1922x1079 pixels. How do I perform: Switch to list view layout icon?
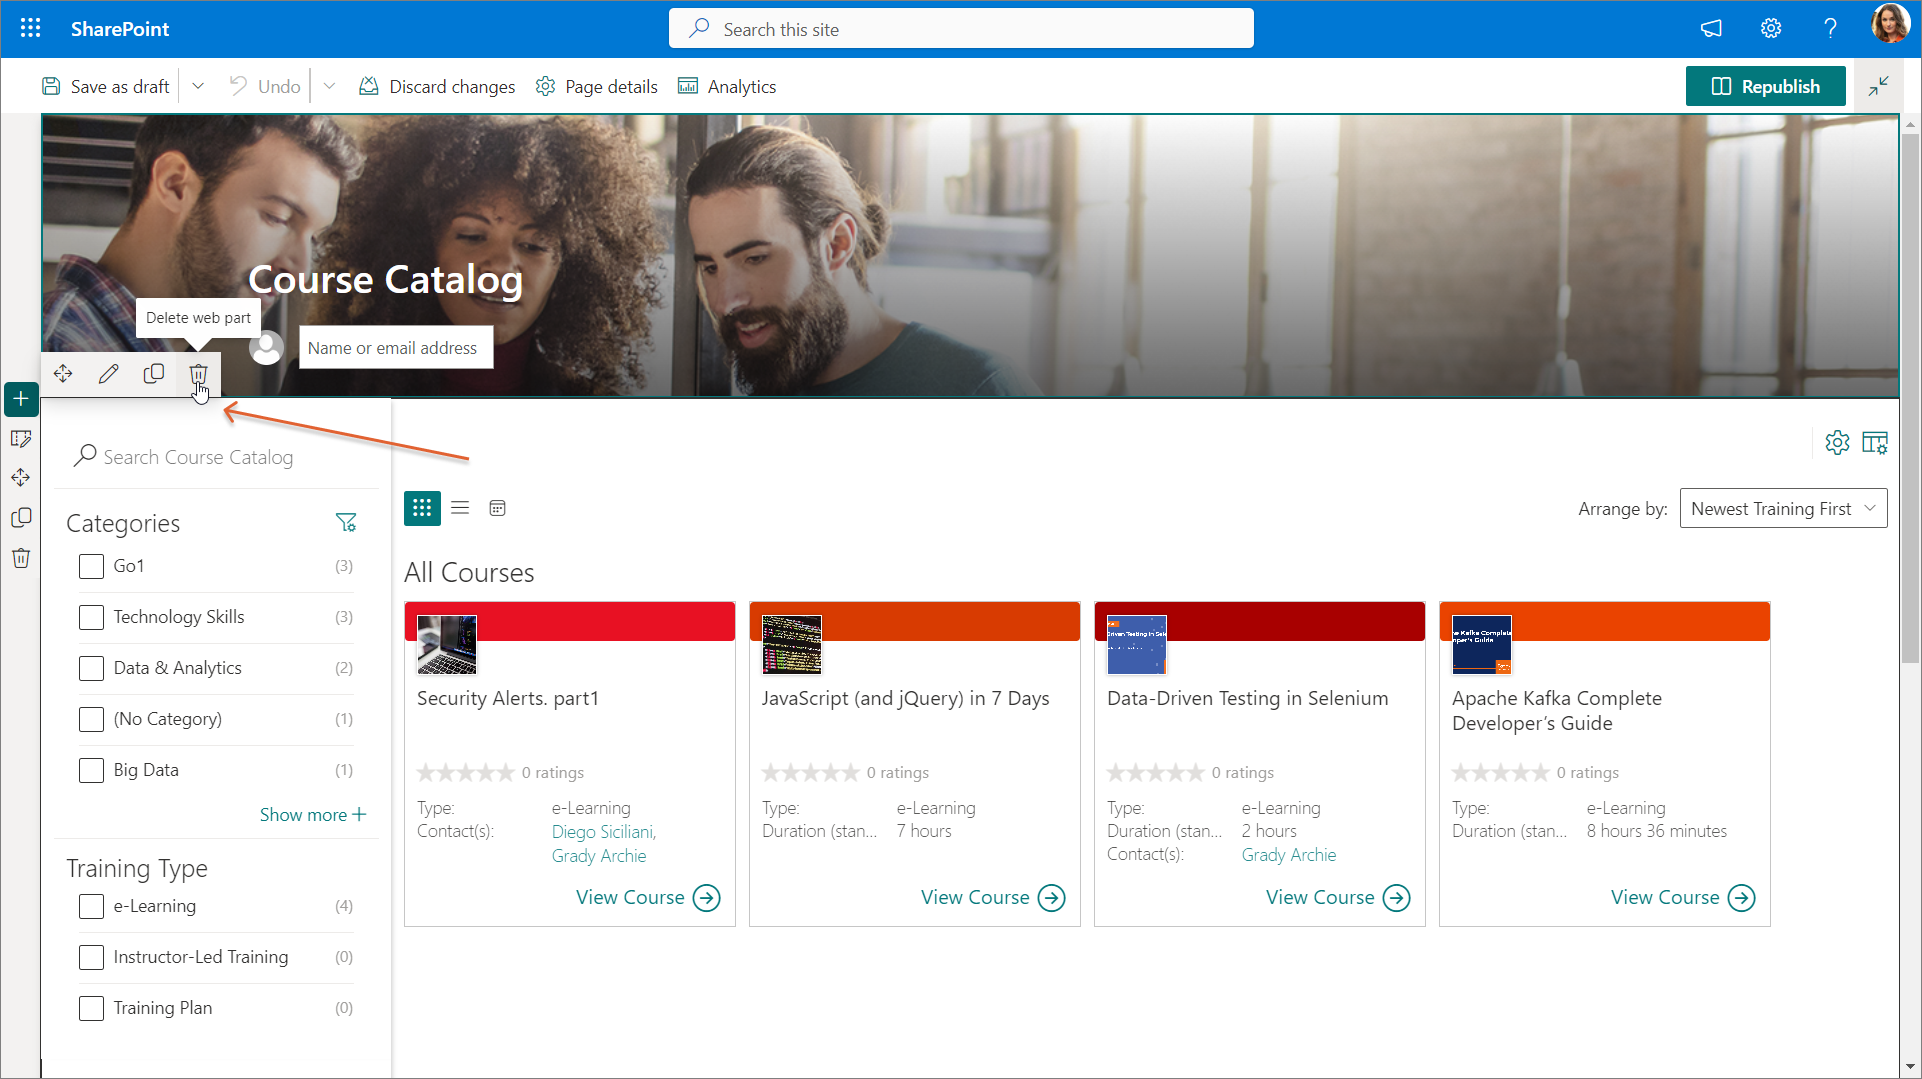460,508
